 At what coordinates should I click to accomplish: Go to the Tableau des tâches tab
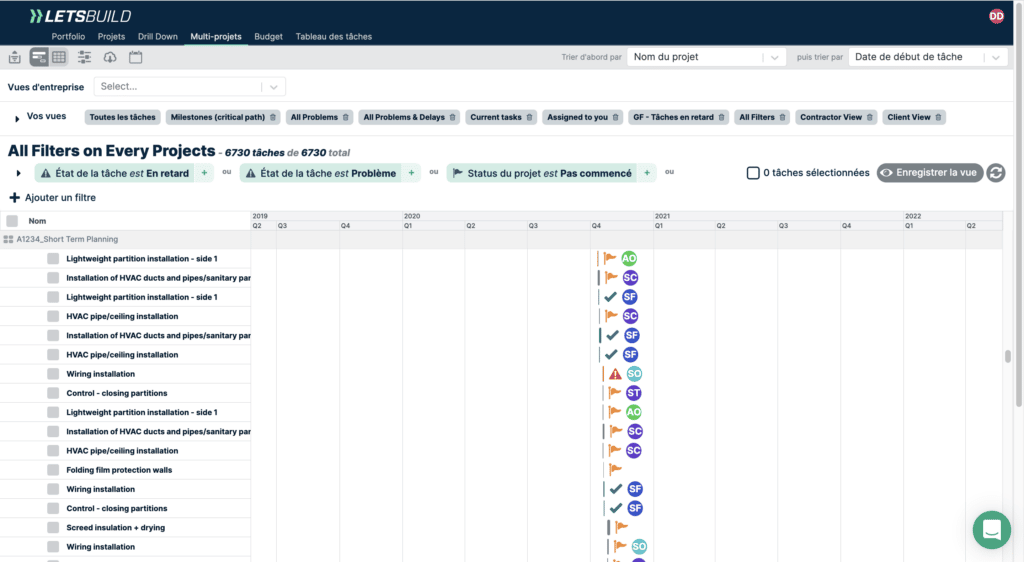coord(333,37)
